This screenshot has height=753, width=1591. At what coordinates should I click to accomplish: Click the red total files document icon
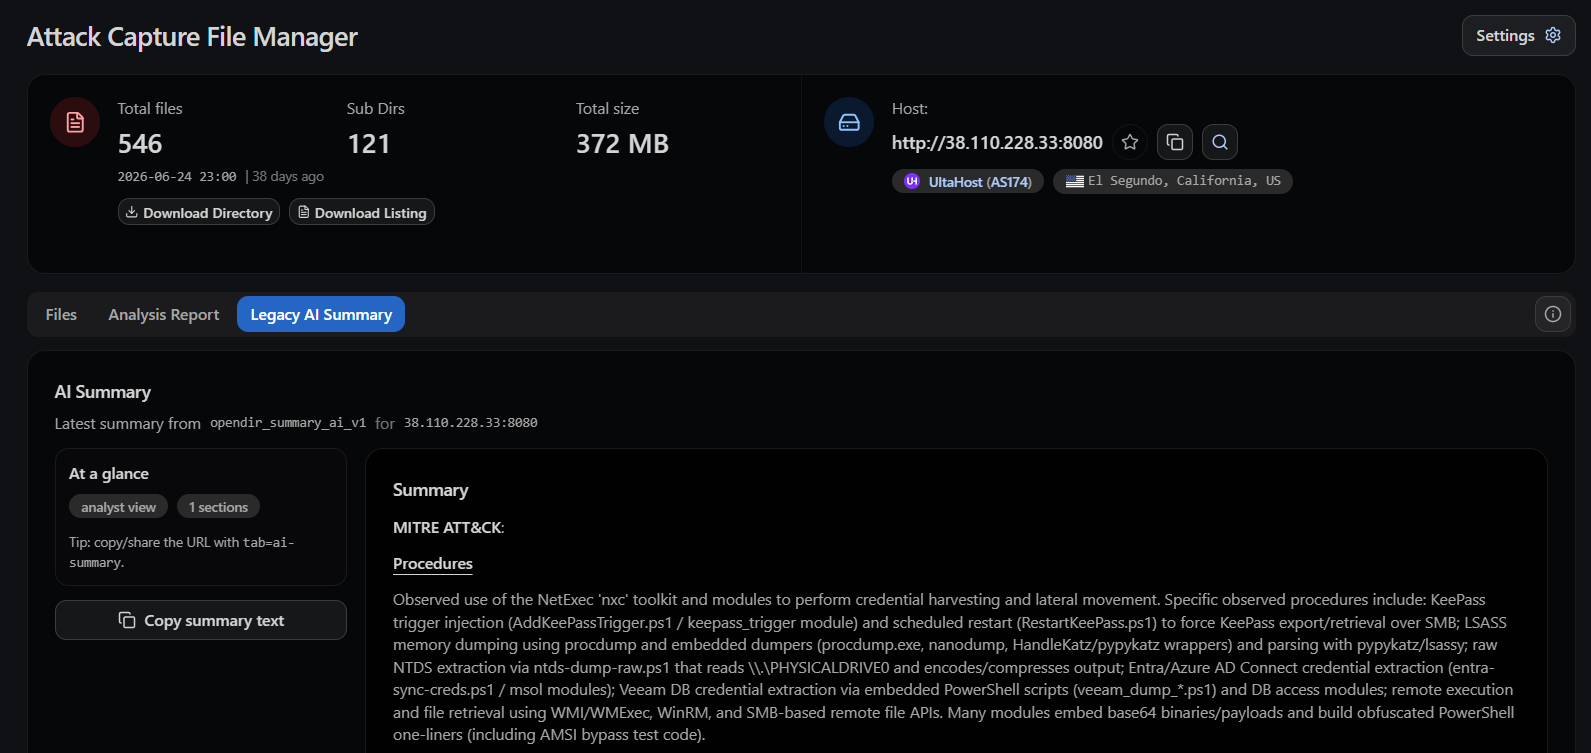point(75,122)
